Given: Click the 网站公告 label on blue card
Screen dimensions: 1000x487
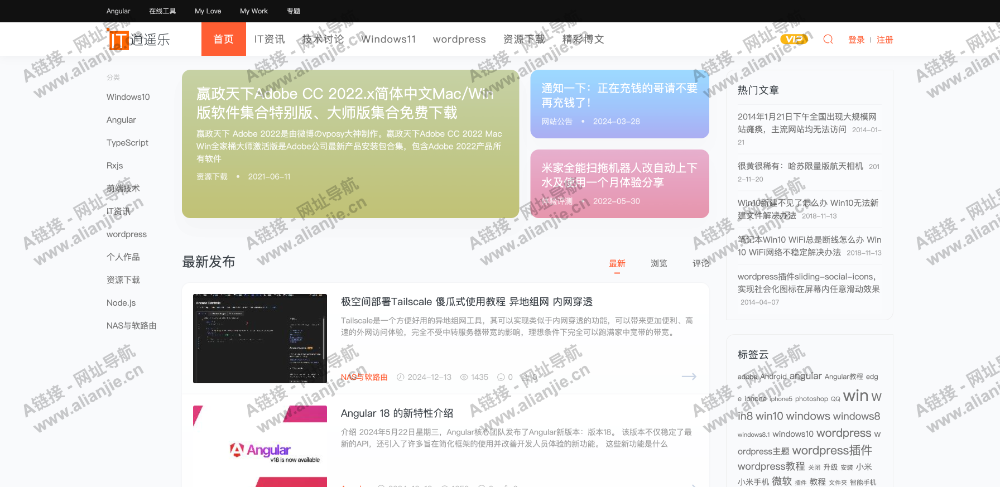Looking at the screenshot, I should (557, 121).
